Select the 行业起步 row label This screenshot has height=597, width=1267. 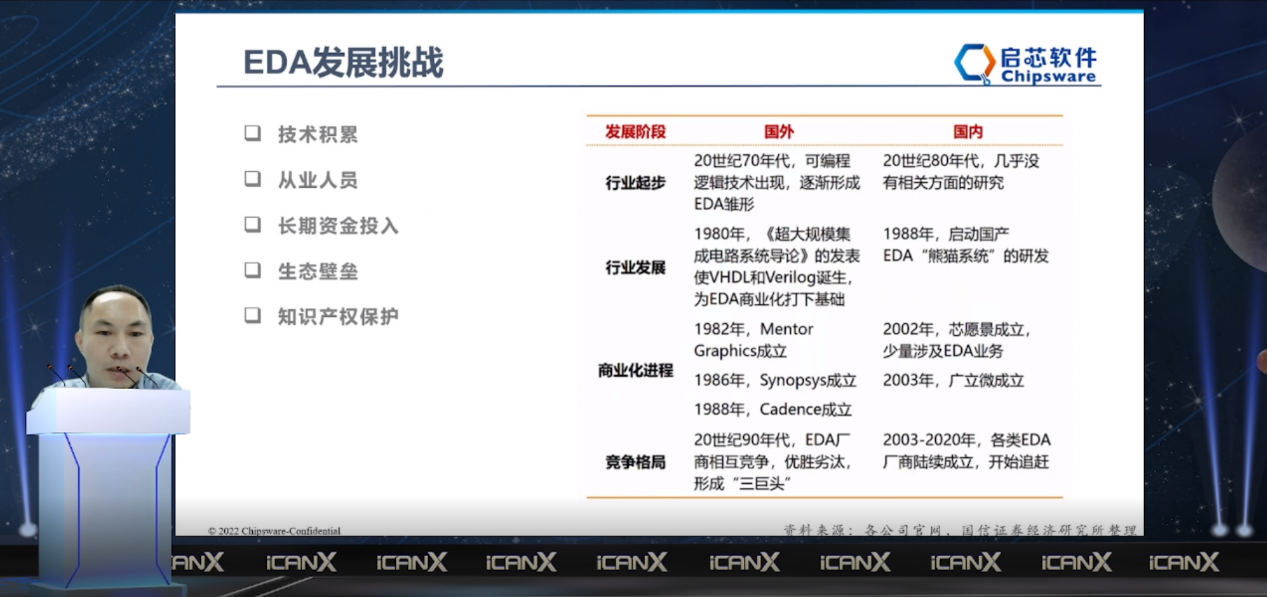(635, 182)
